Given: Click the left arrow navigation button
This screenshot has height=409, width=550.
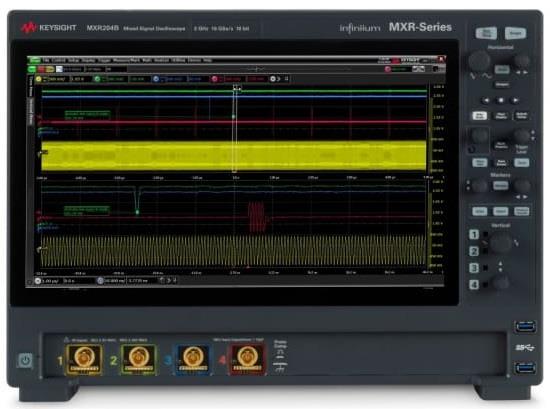Looking at the screenshot, I should click(486, 100).
